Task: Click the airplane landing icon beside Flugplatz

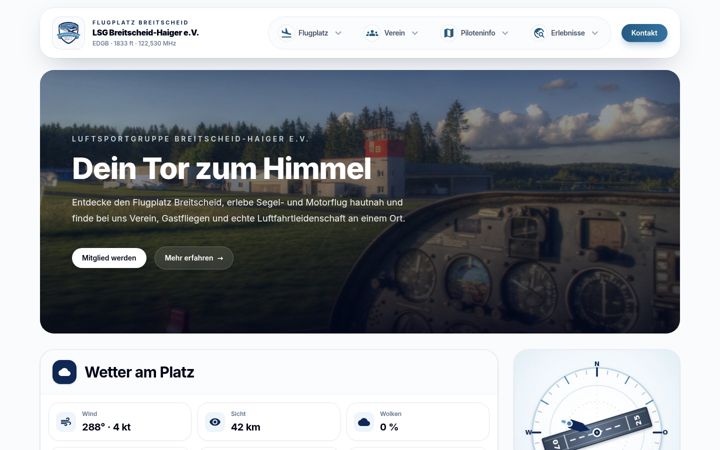Action: [x=286, y=33]
